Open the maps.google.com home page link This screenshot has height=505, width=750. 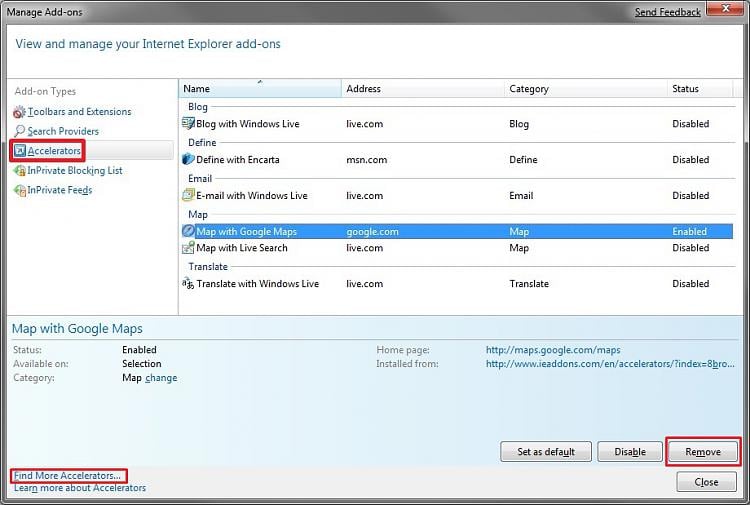553,350
